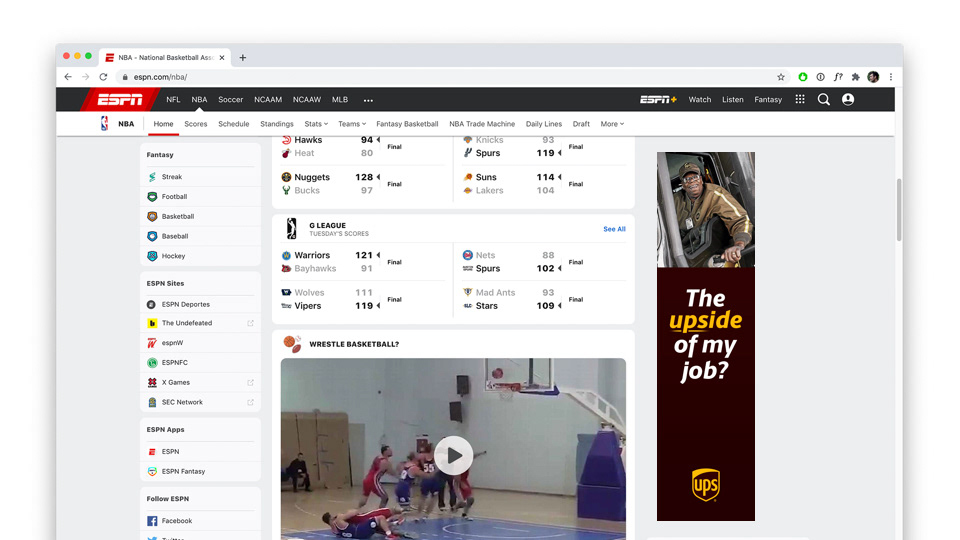The width and height of the screenshot is (960, 540).
Task: Open the Standings tab
Action: click(x=277, y=124)
